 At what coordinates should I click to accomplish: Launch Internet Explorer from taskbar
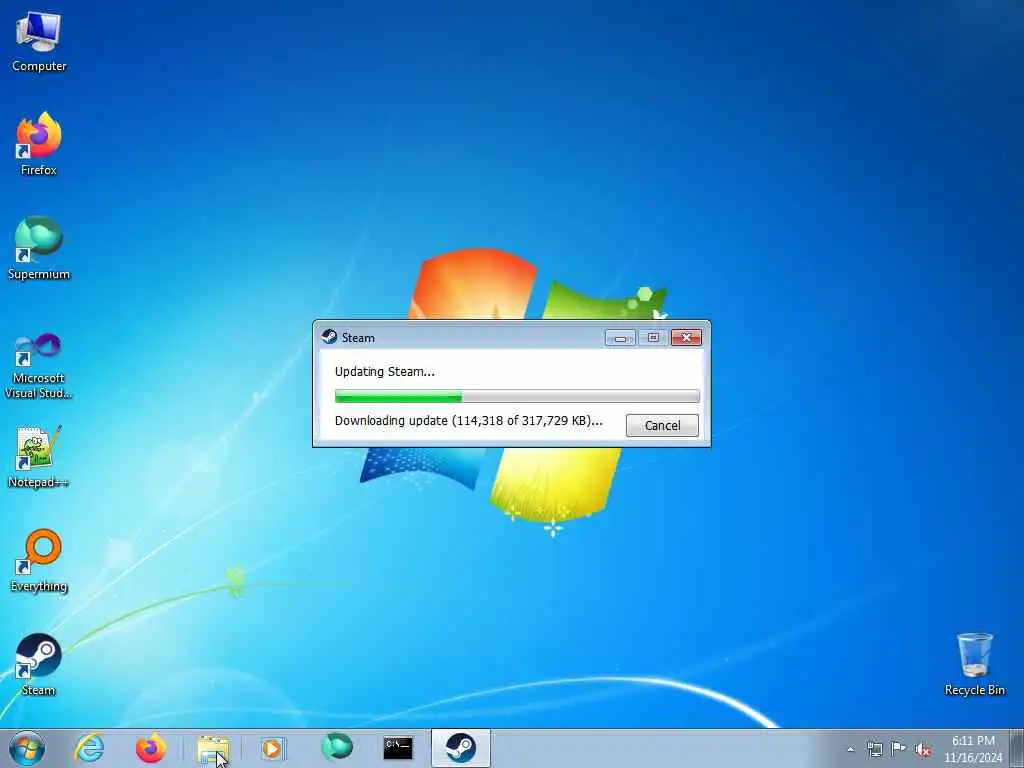click(89, 748)
